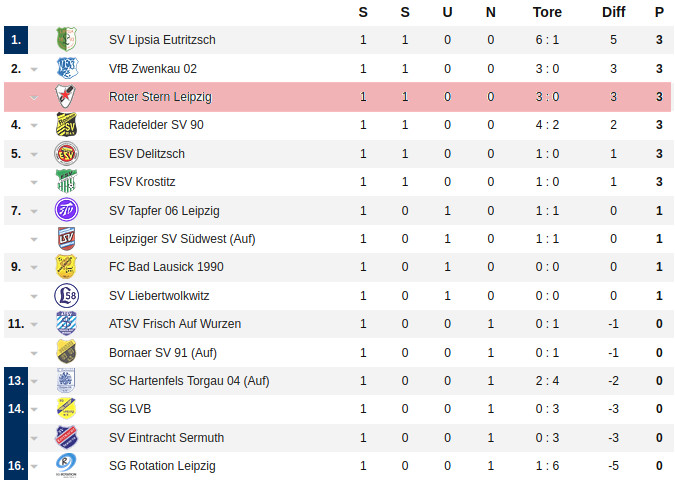Click the Diff column header
Screen dimensions: 675x484
point(613,13)
